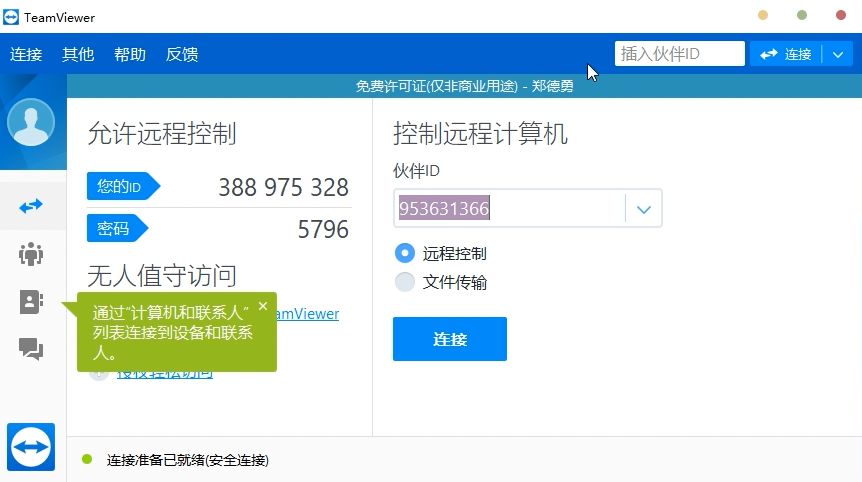The image size is (862, 482).
Task: Click the green connection status indicator
Action: click(x=87, y=460)
